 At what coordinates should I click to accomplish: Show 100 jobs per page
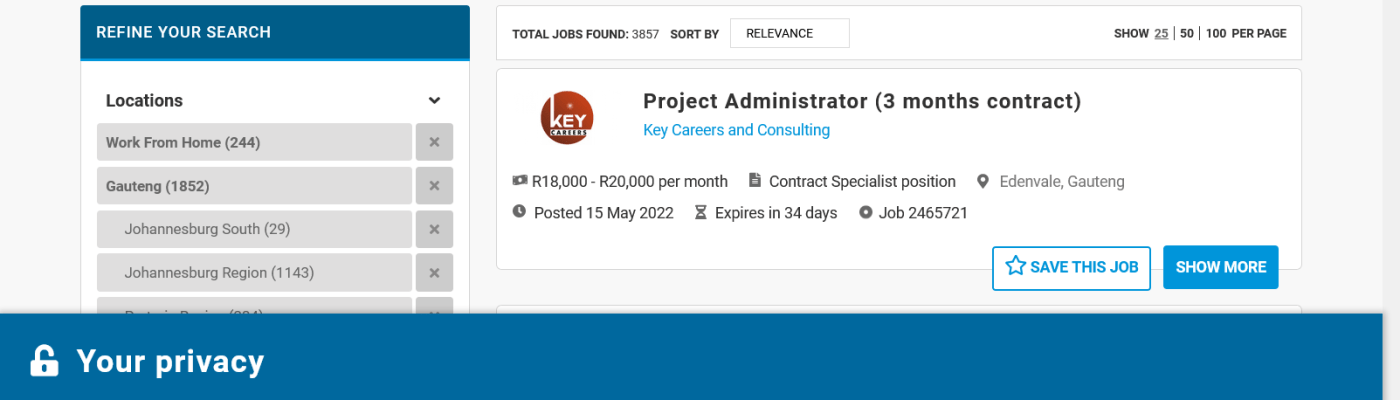click(x=1216, y=33)
